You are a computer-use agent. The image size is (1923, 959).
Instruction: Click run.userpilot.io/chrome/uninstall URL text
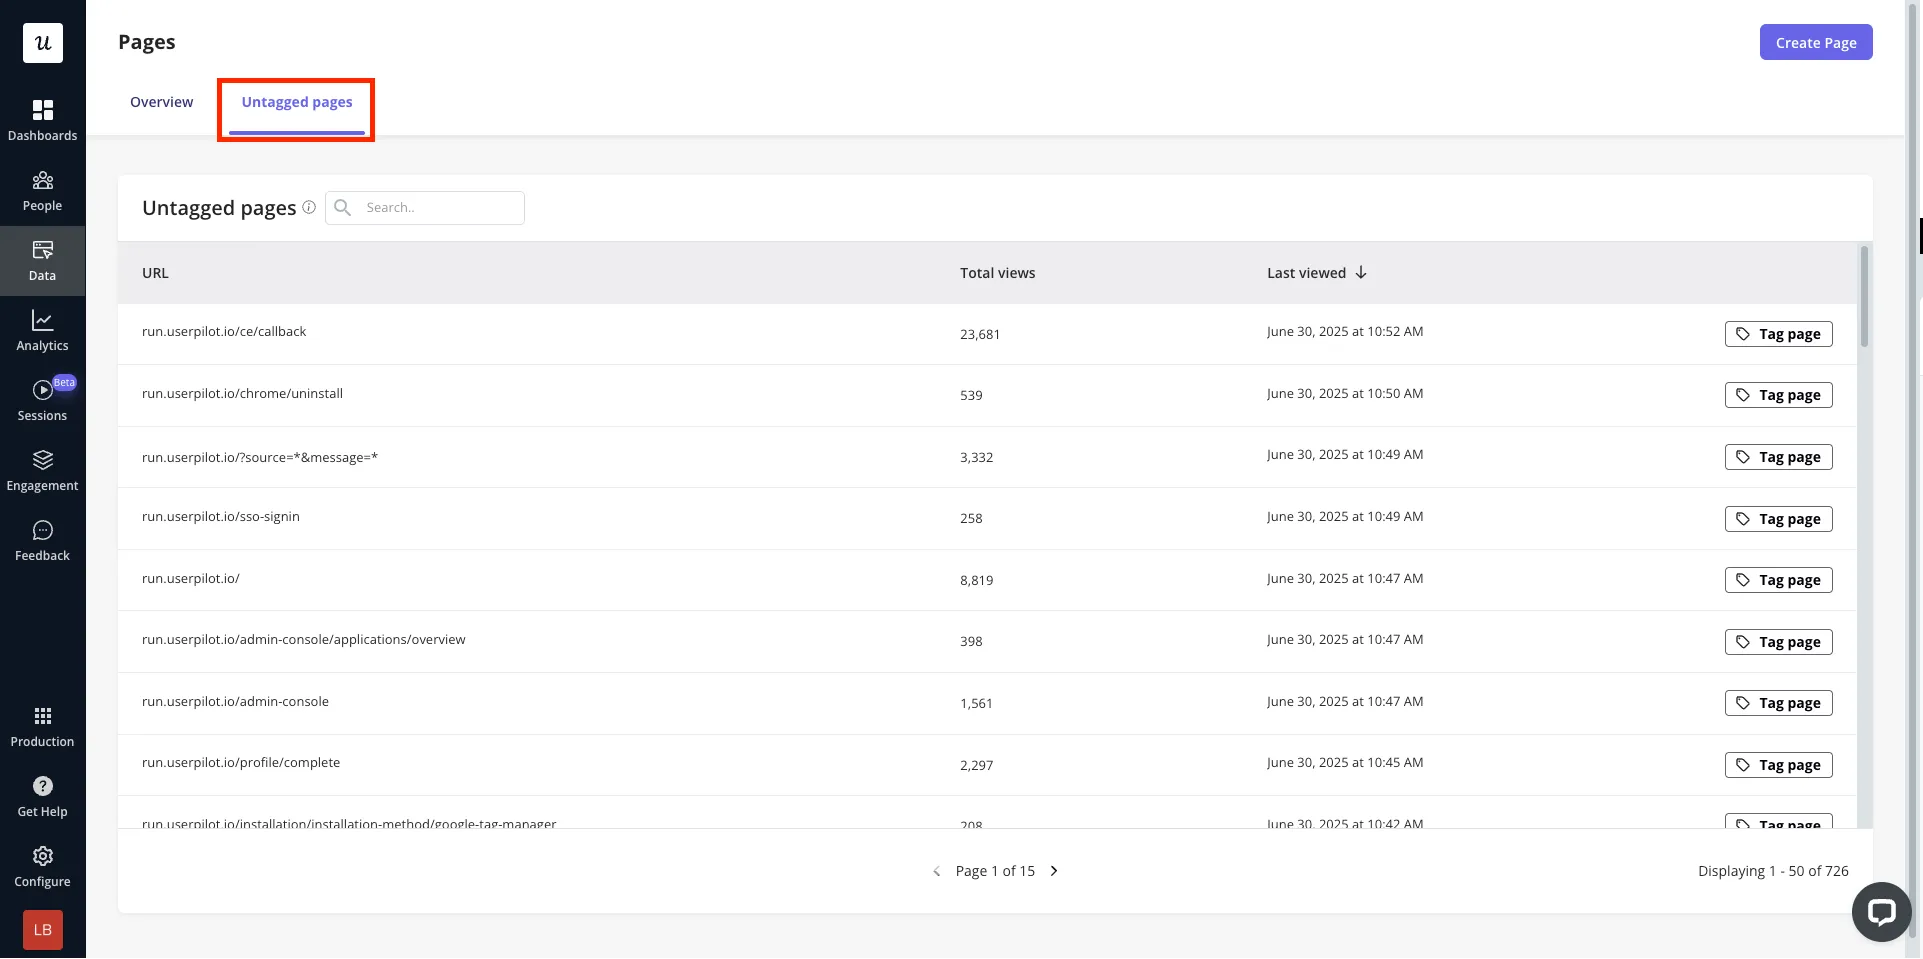point(242,394)
